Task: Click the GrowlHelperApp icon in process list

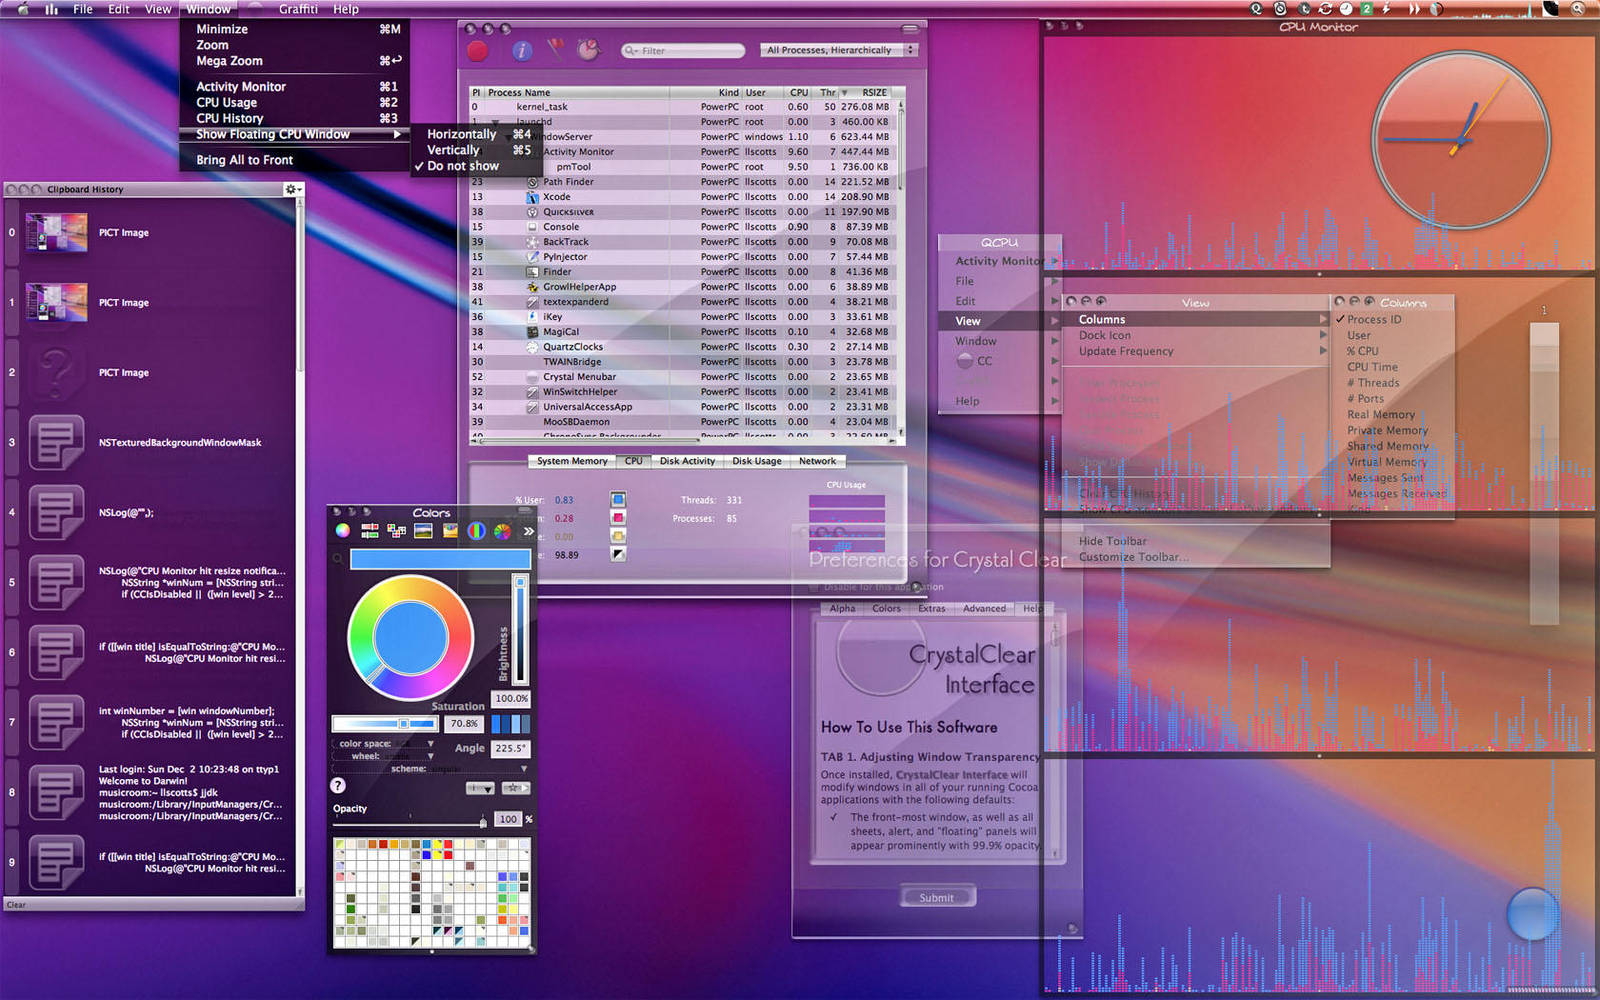Action: [533, 287]
